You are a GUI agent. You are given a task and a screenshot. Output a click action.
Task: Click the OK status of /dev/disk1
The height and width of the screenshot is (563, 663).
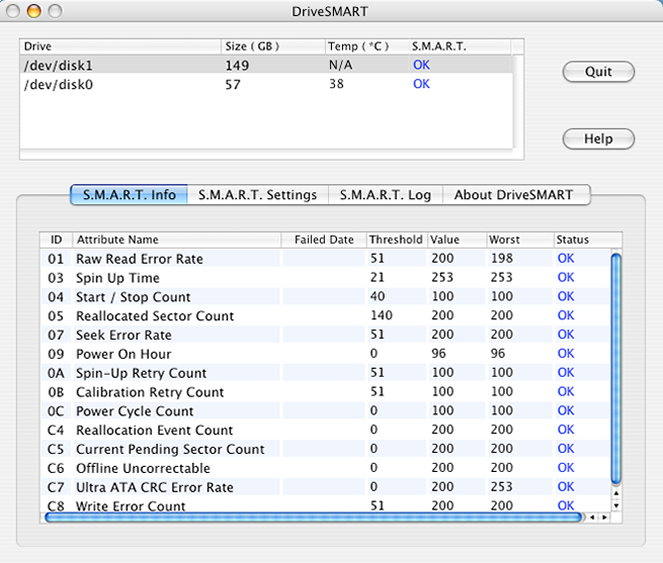coord(421,65)
